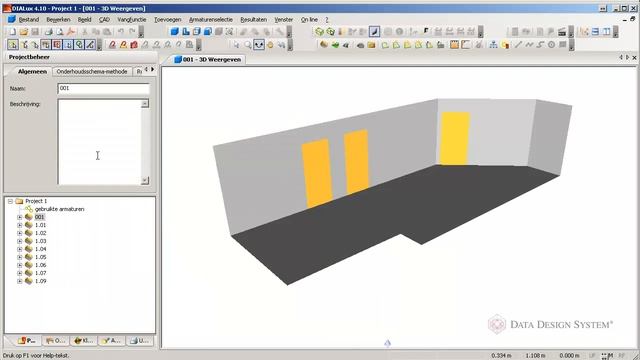Click the brown round object icon, lower toolbar
640x360 pixels.
tap(324, 44)
